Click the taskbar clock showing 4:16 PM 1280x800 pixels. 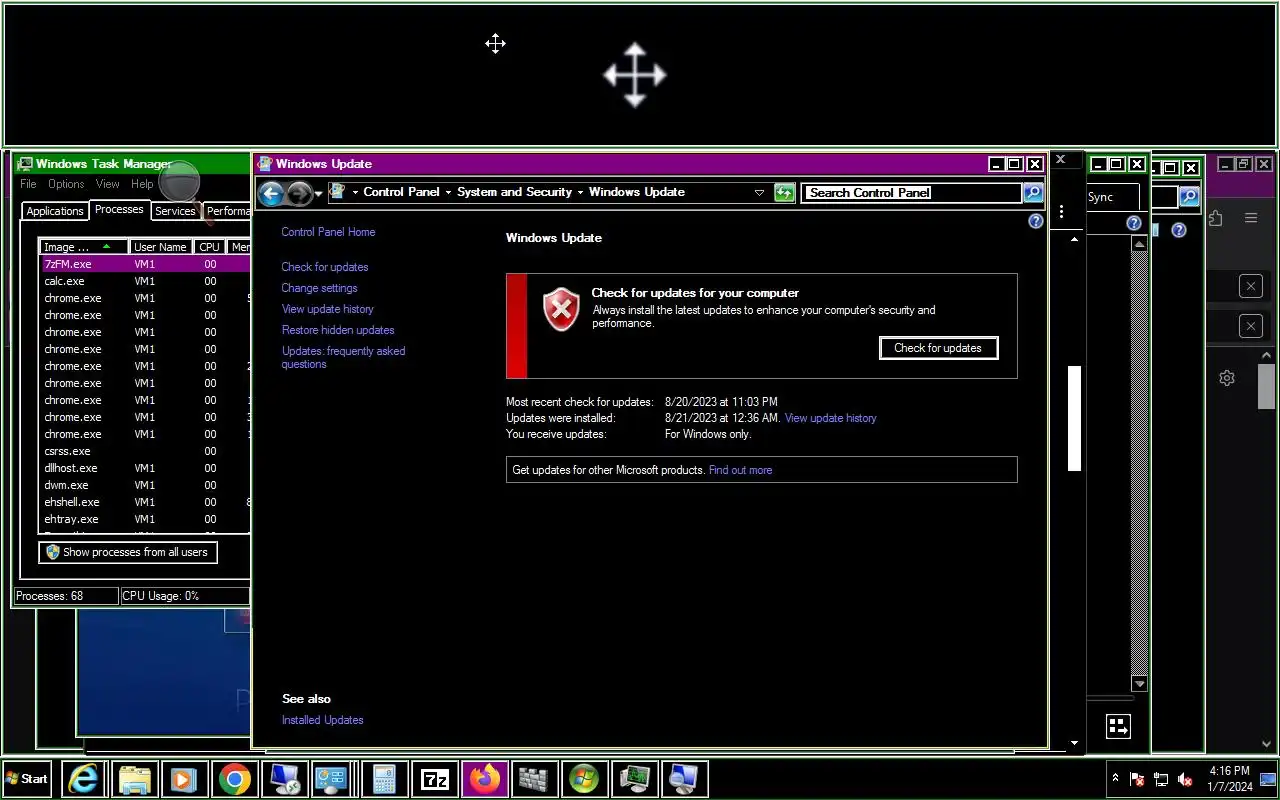click(x=1229, y=779)
